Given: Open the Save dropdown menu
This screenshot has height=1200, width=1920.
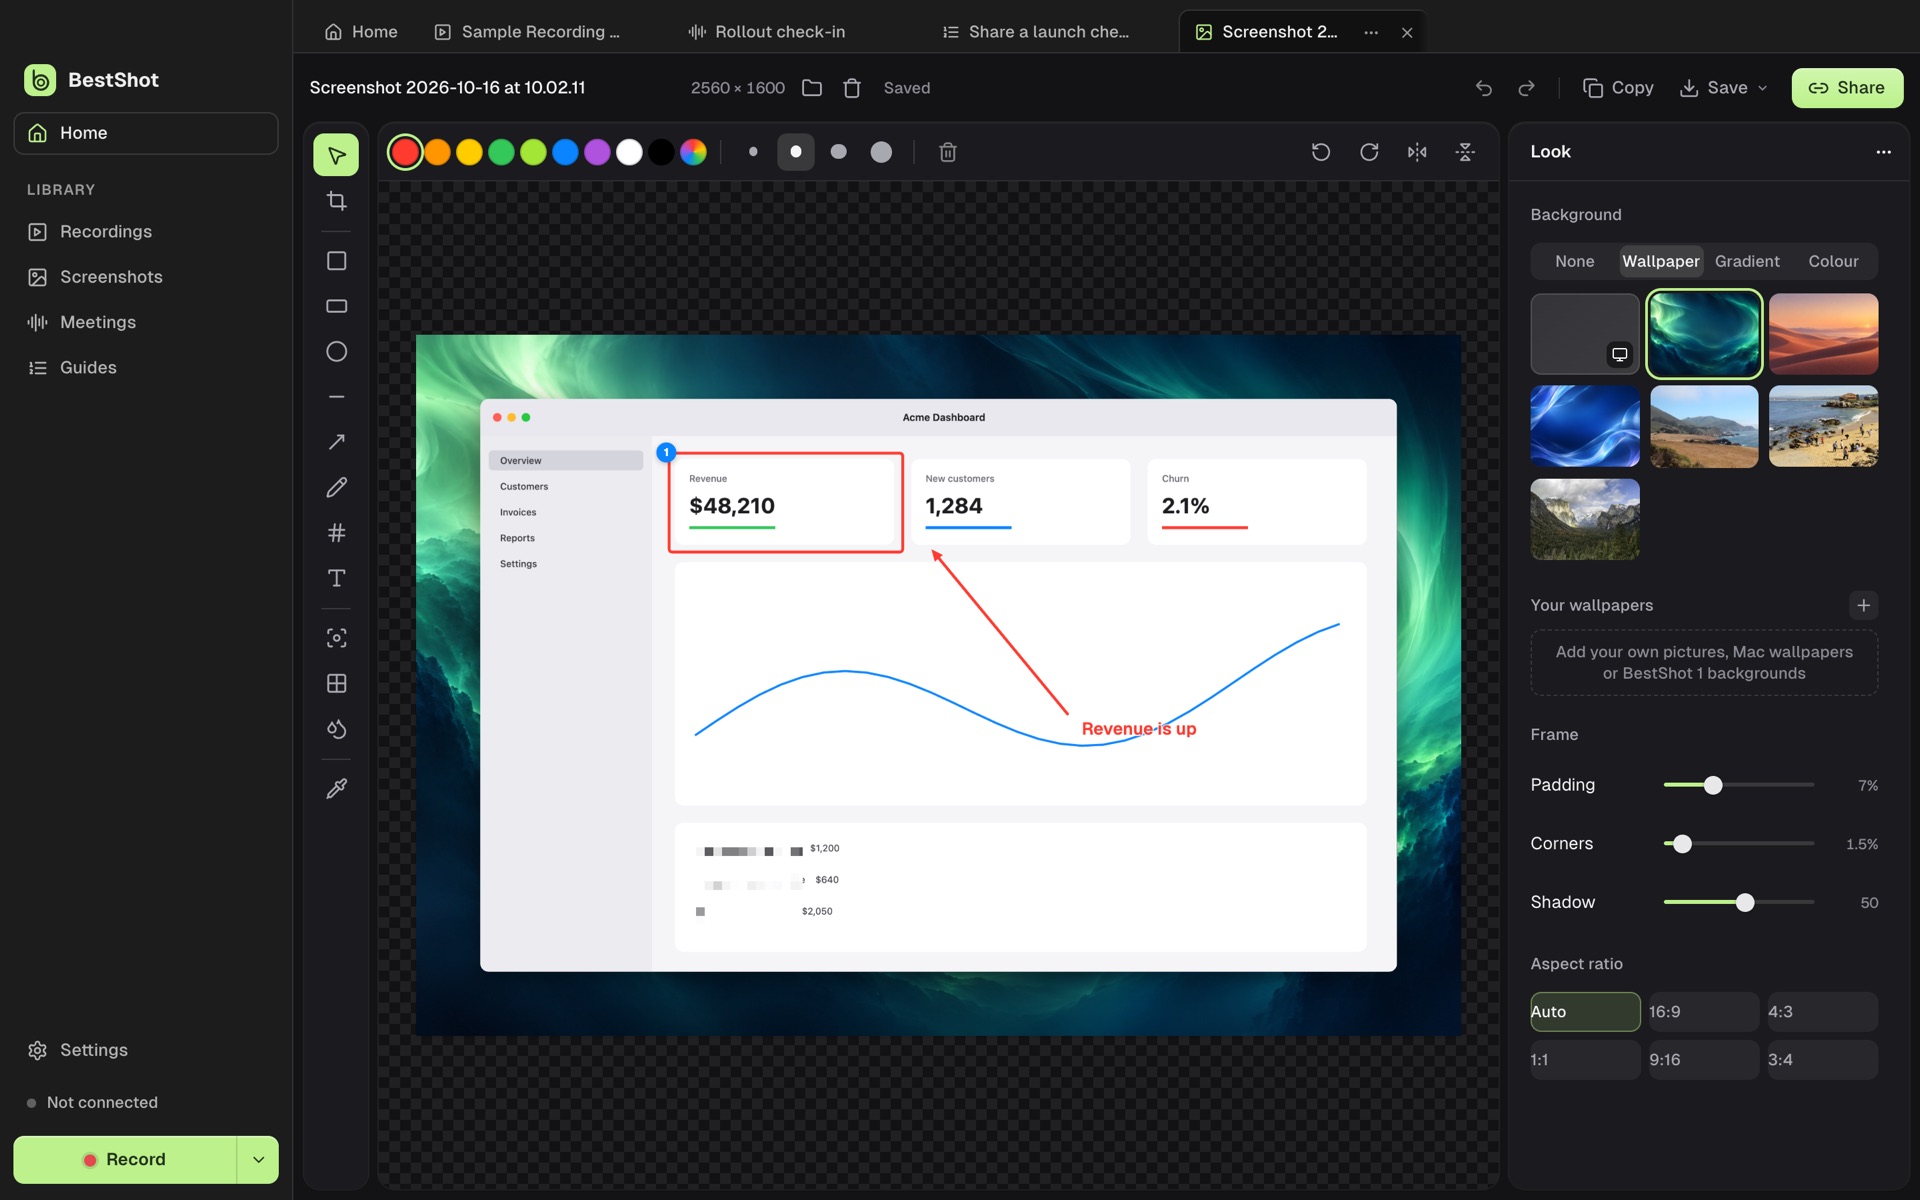Looking at the screenshot, I should (x=1763, y=88).
